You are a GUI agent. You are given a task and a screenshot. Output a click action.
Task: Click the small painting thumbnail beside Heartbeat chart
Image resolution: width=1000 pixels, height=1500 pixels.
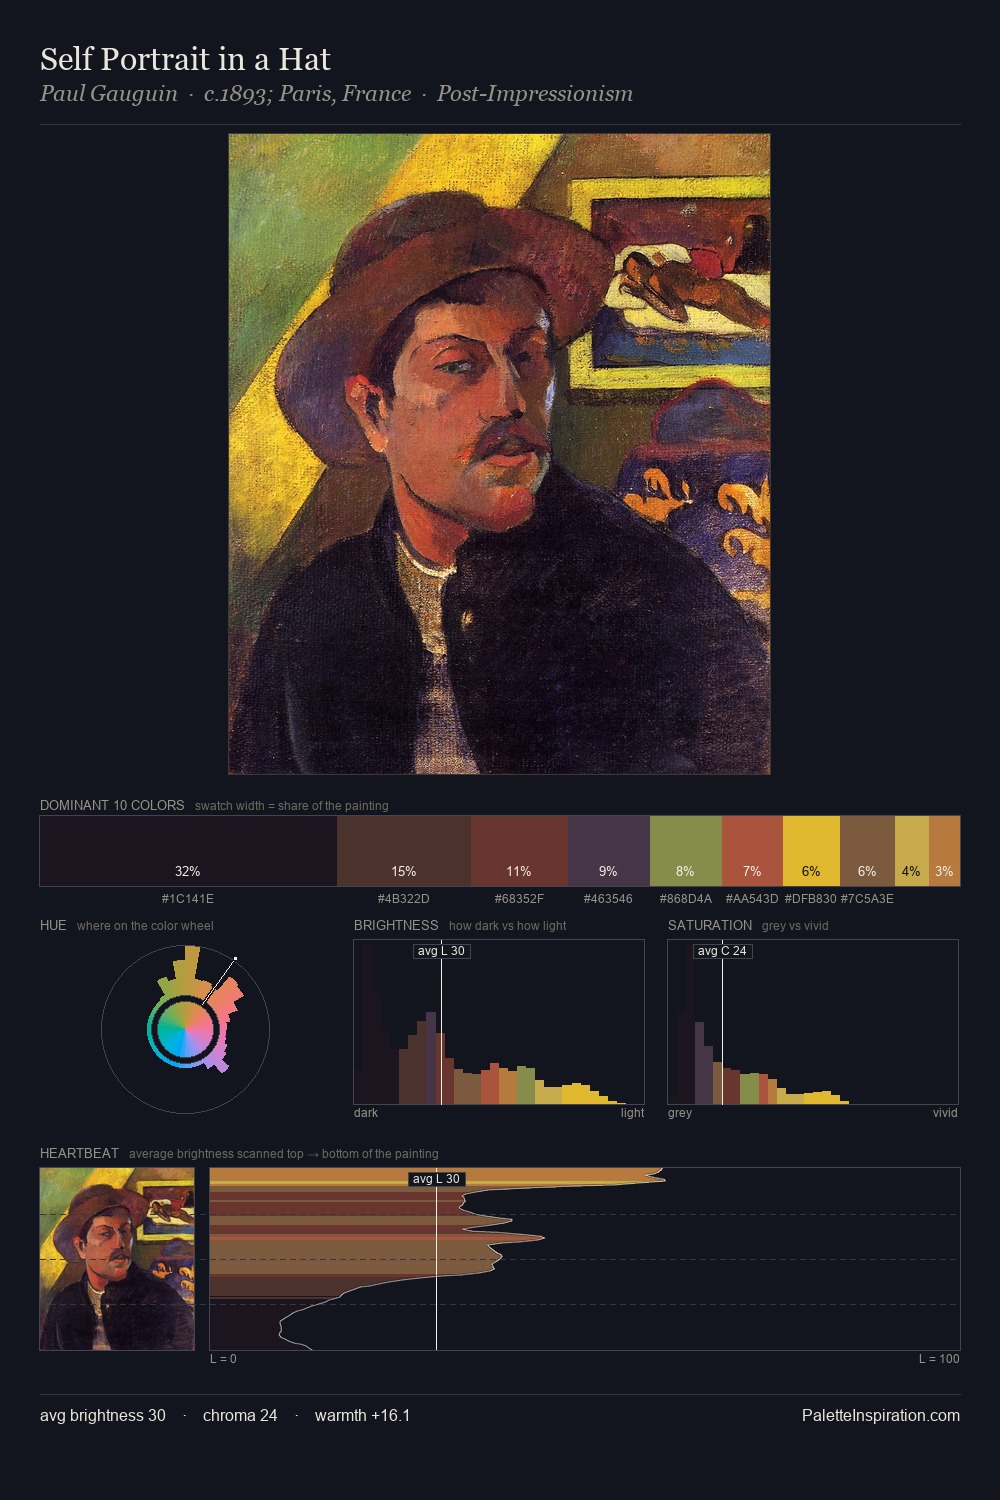click(x=117, y=1259)
